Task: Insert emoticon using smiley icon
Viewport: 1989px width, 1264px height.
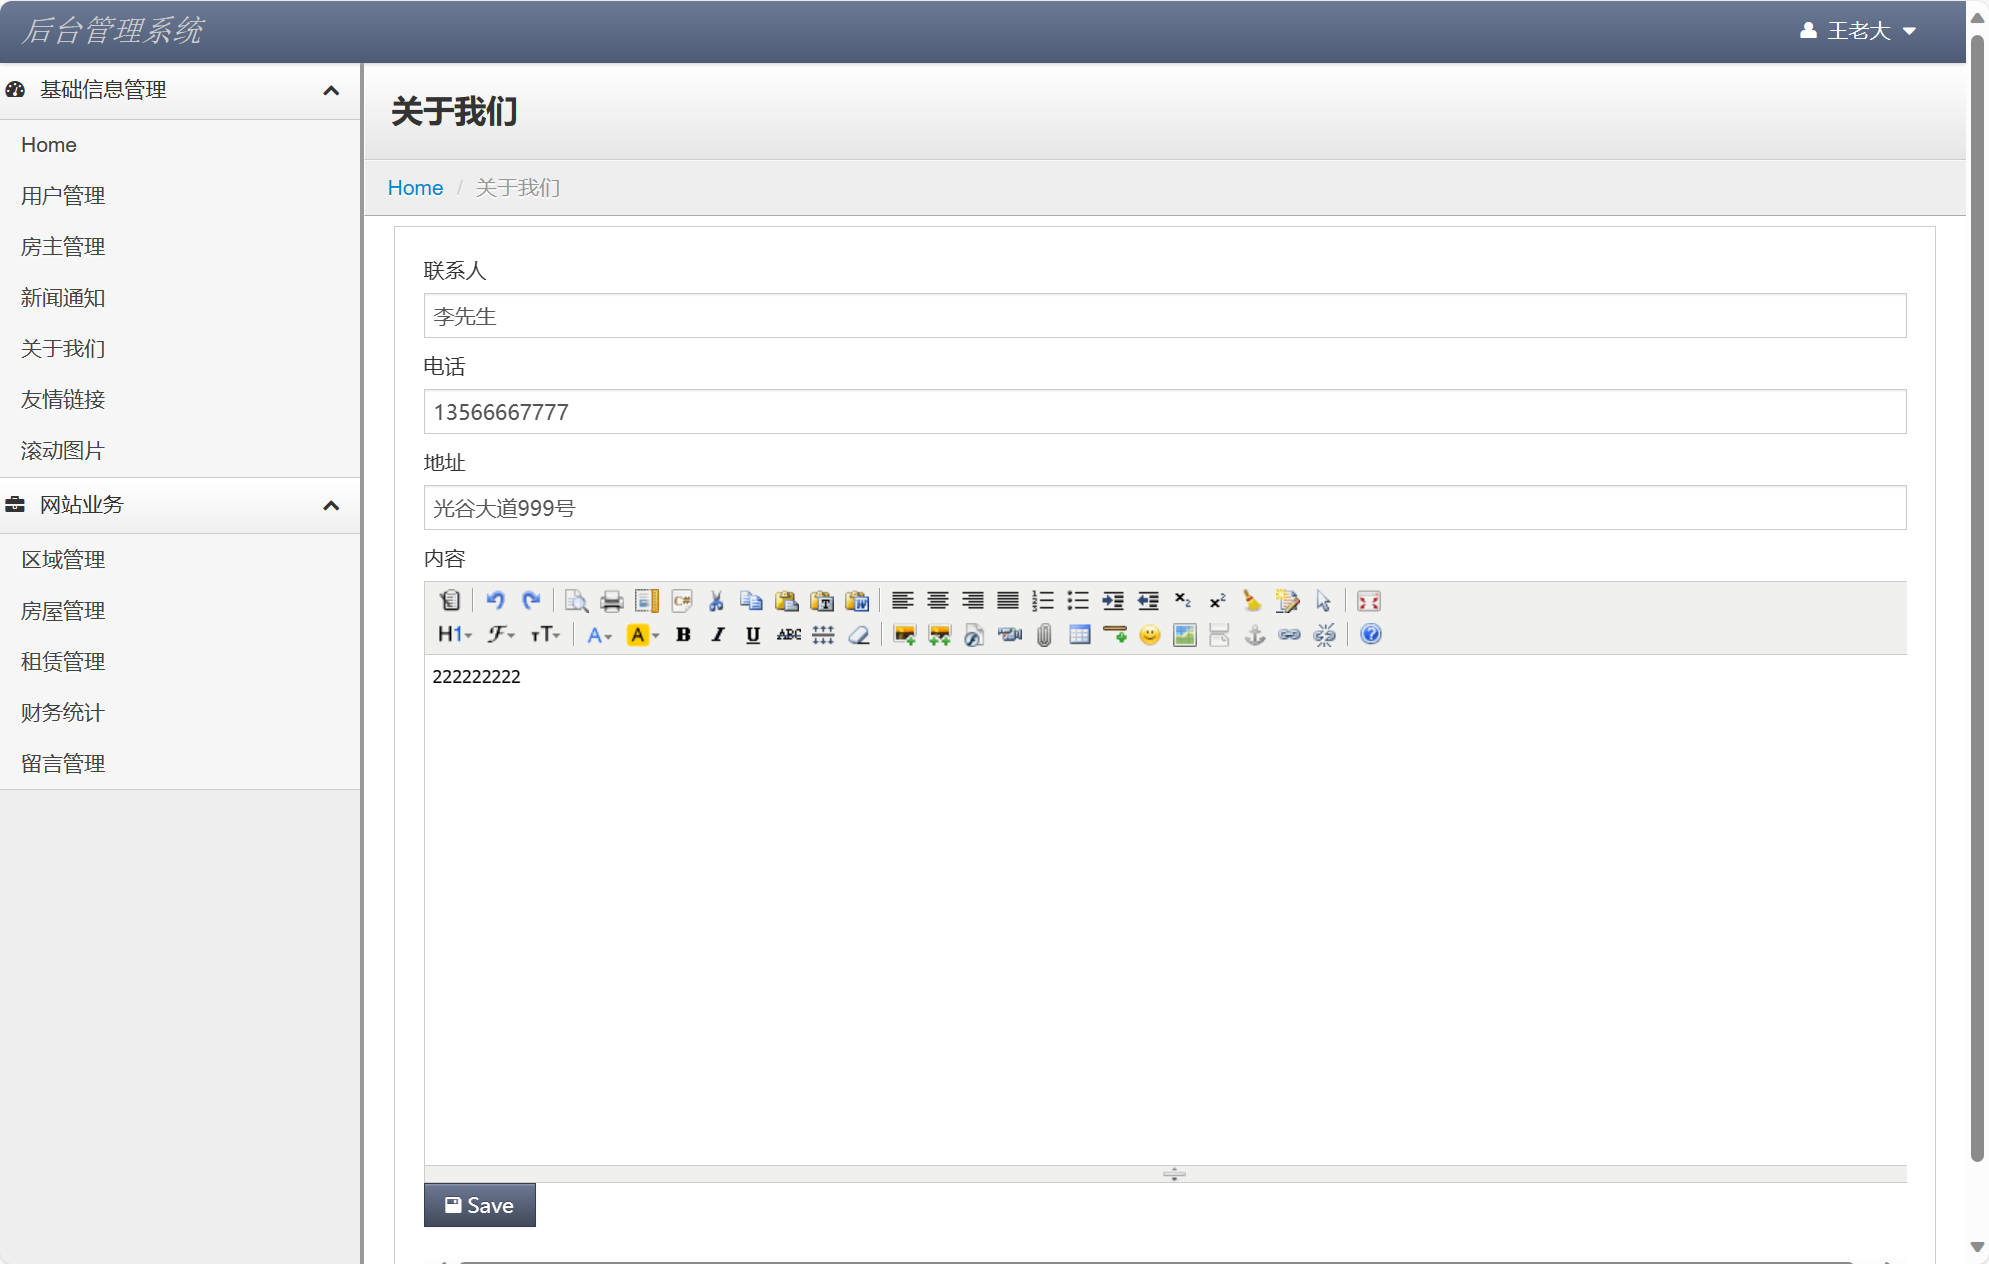Action: point(1149,634)
